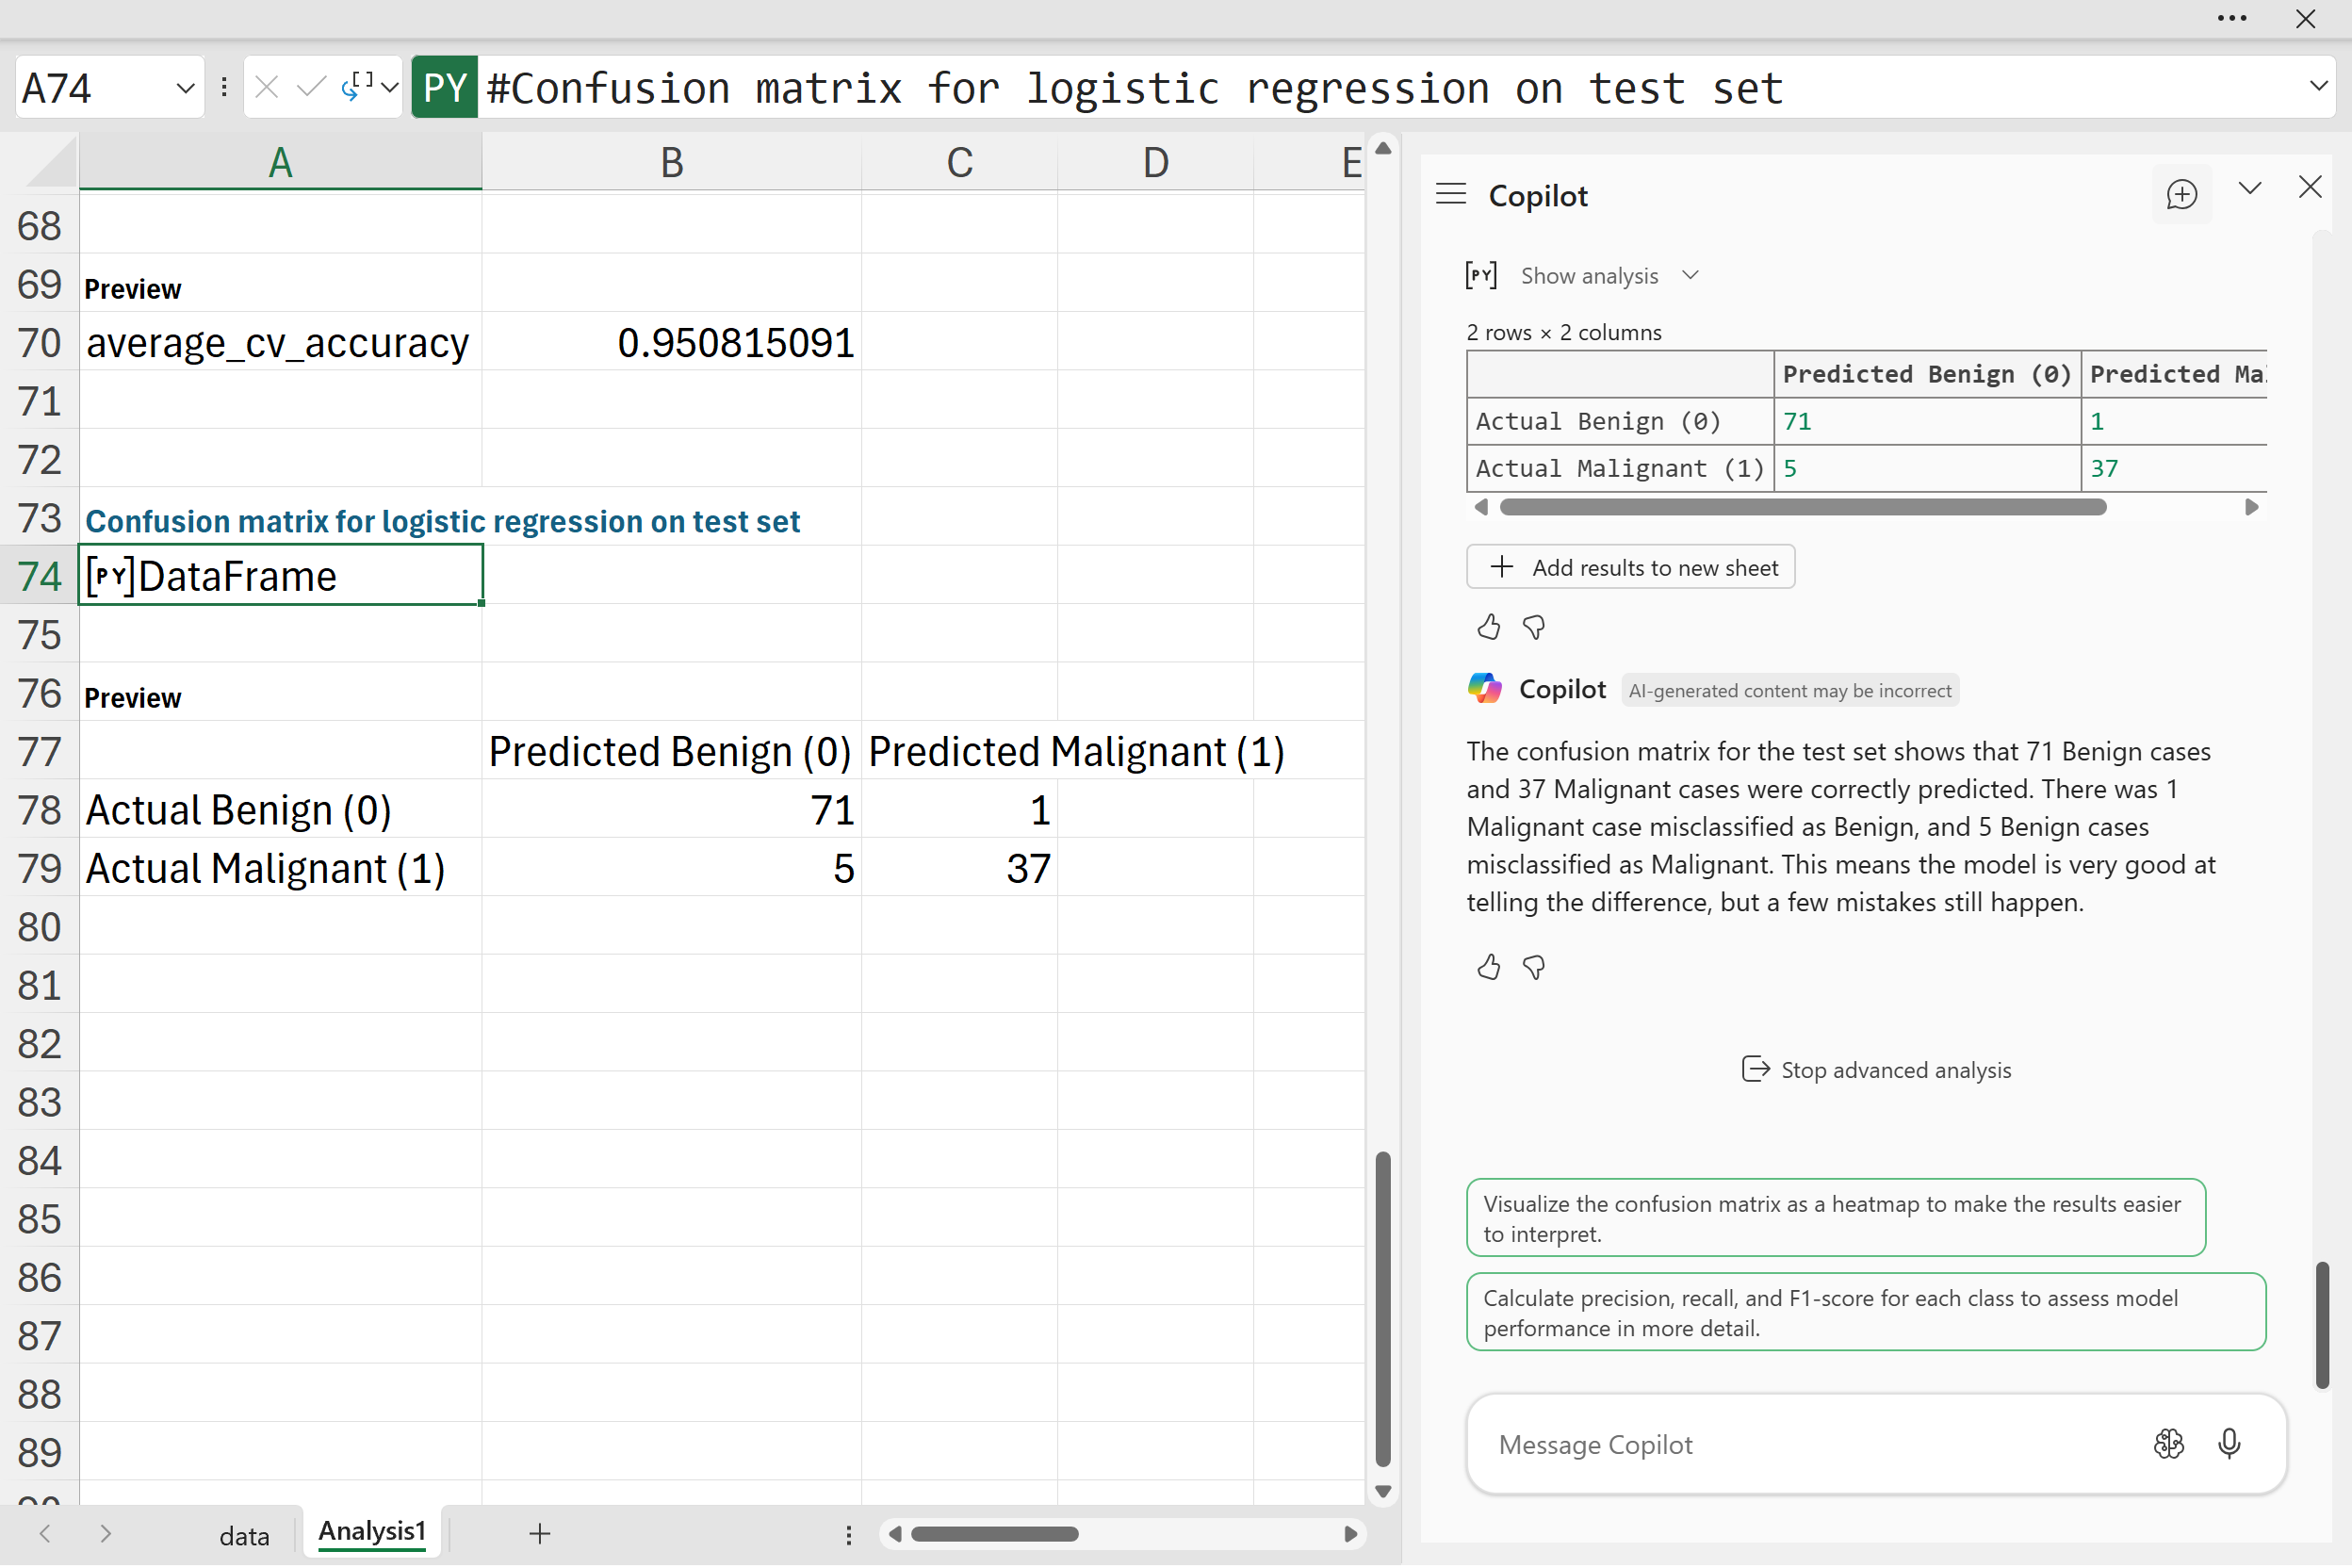Viewport: 2352px width, 1568px height.
Task: Click the microphone icon in message box
Action: click(2229, 1443)
